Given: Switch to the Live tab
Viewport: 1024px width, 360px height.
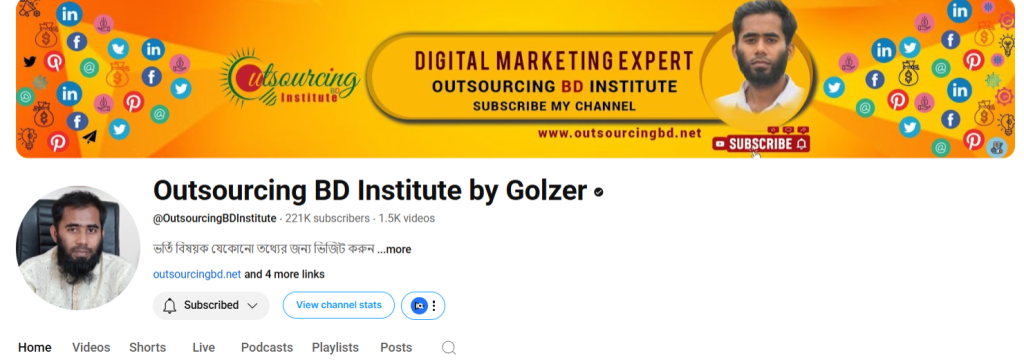Looking at the screenshot, I should (204, 348).
